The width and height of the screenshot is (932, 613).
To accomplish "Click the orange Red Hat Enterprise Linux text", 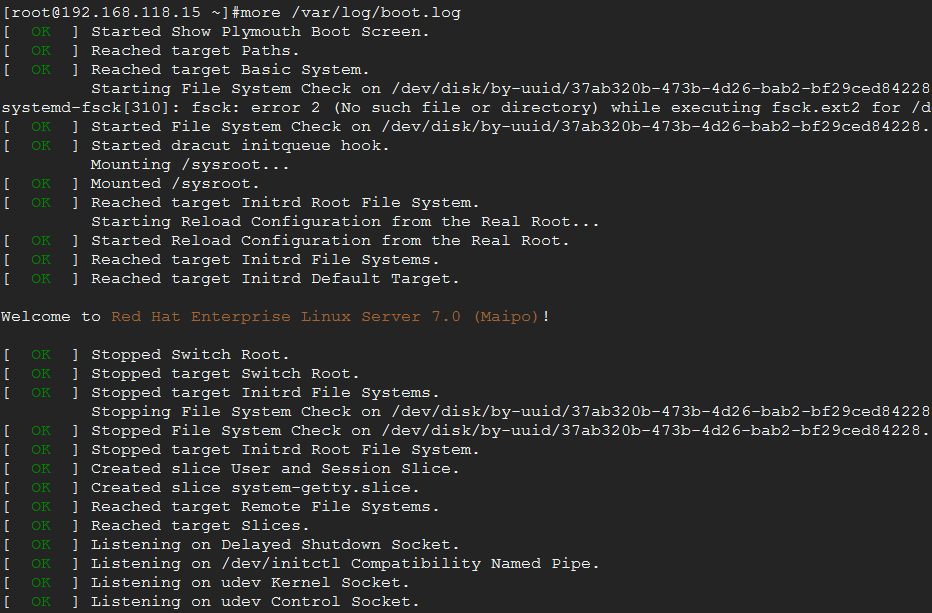I will pos(325,317).
